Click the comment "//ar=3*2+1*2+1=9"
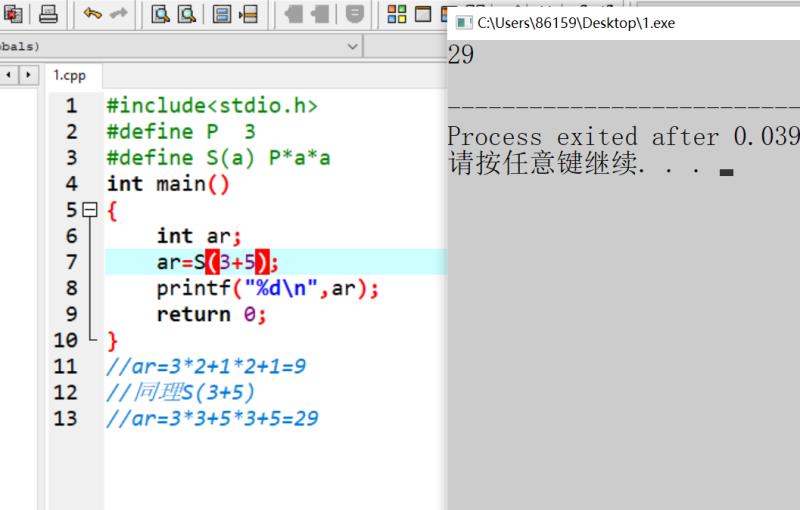 (206, 366)
